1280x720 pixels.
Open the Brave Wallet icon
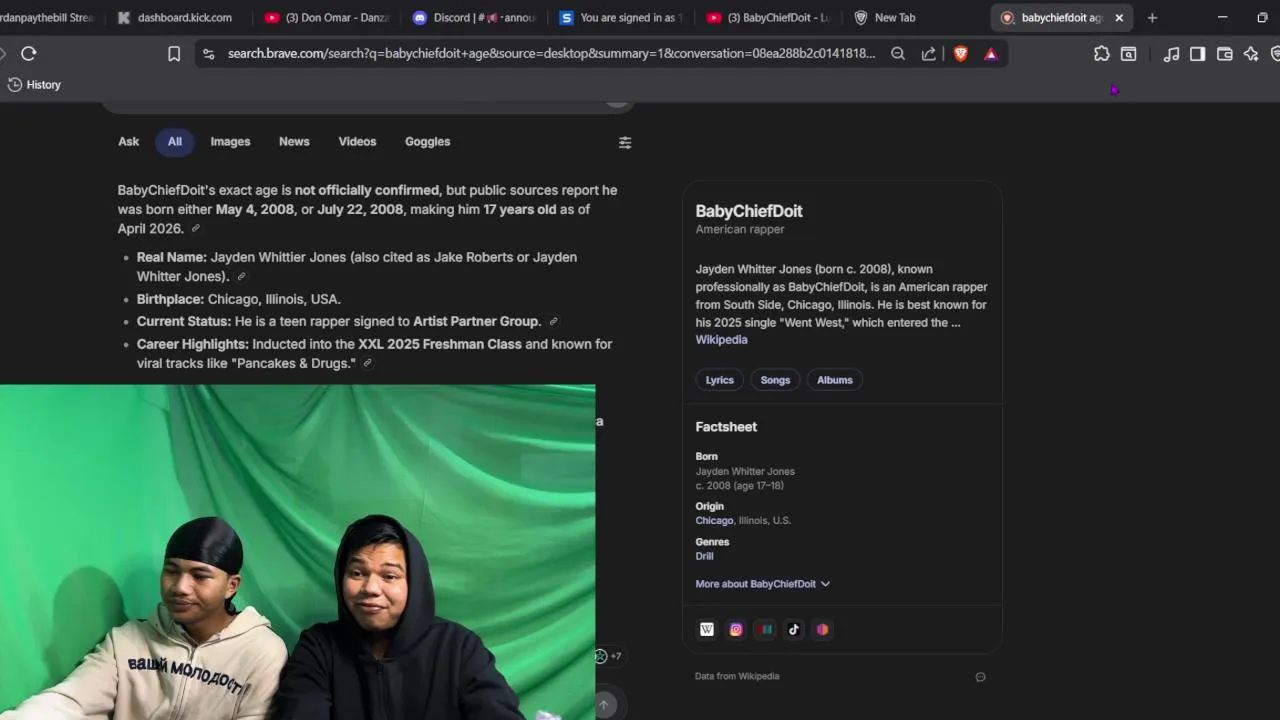[1224, 54]
